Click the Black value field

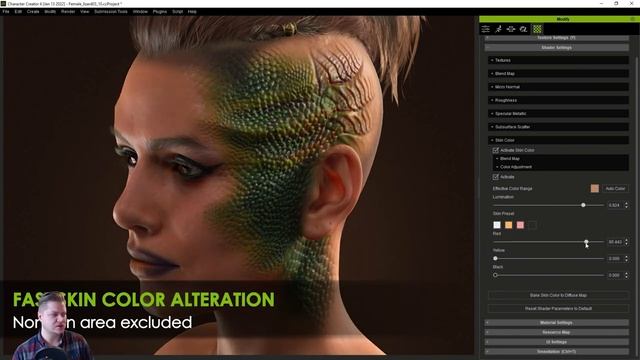pos(615,275)
